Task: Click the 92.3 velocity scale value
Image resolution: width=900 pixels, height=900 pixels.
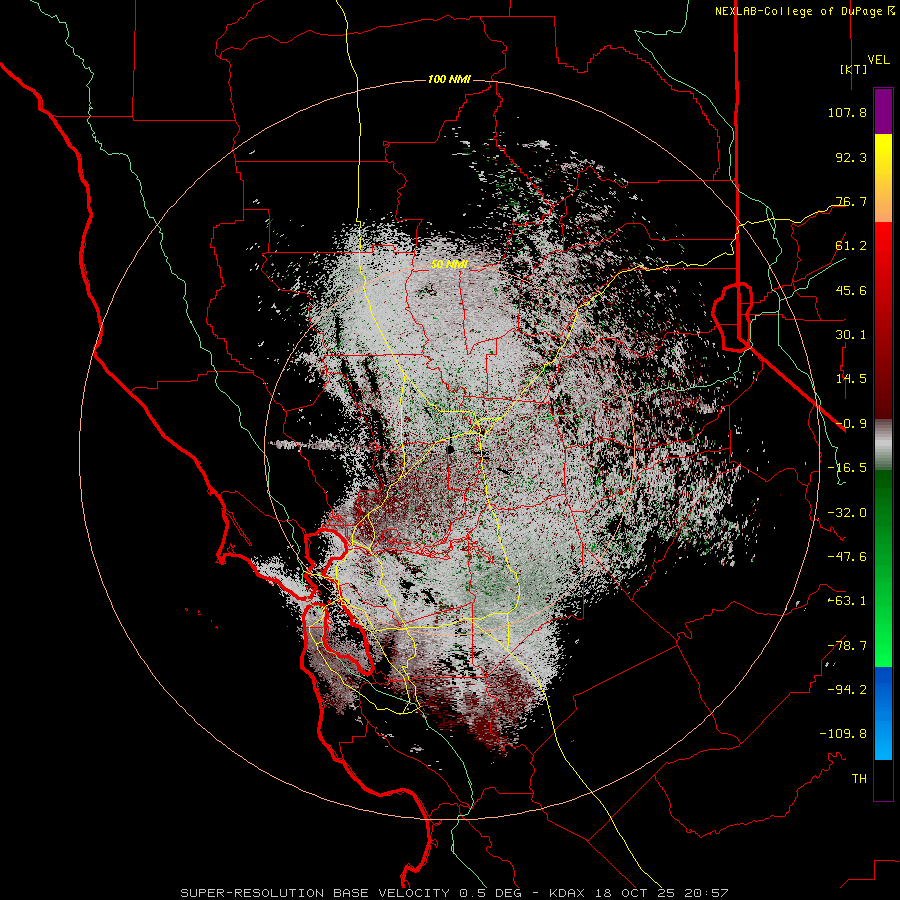Action: click(851, 157)
